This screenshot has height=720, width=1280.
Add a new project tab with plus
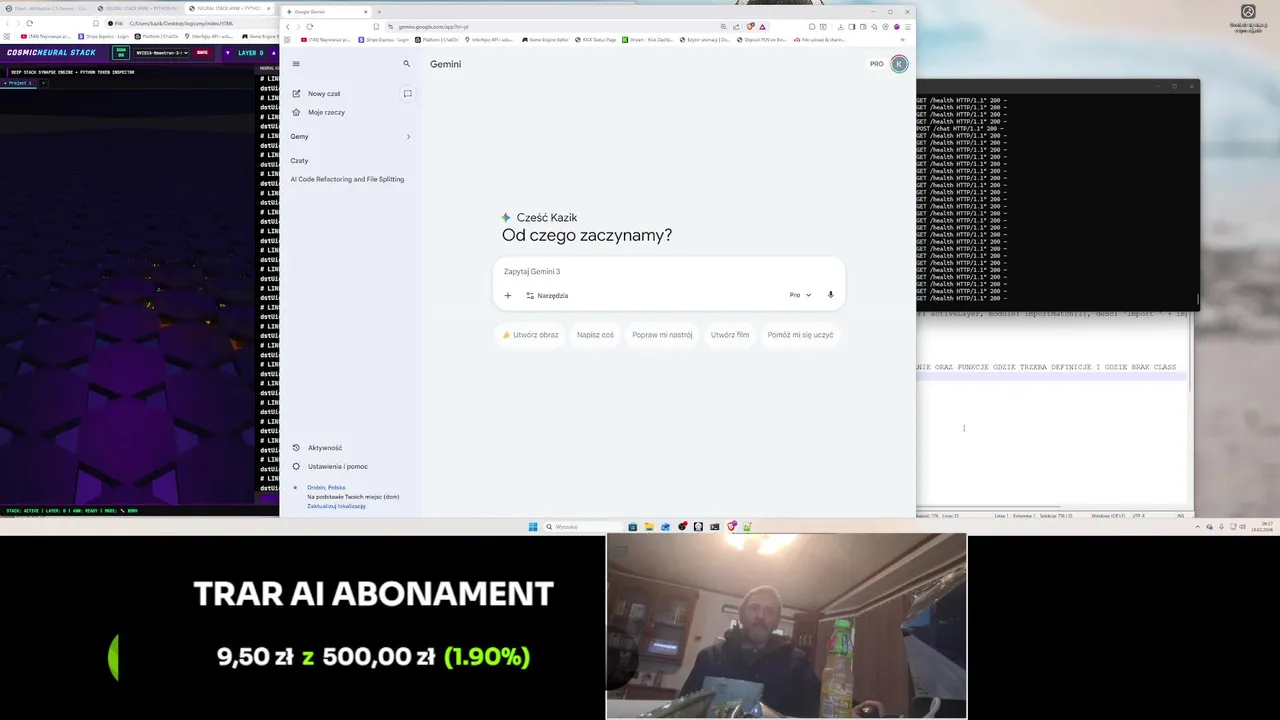click(x=43, y=83)
